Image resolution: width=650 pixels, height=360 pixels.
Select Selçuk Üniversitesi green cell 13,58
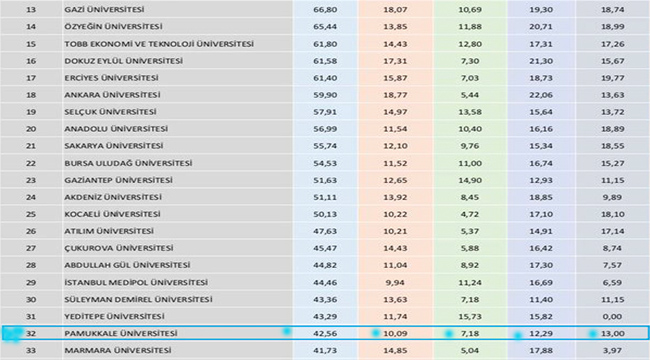click(x=470, y=112)
